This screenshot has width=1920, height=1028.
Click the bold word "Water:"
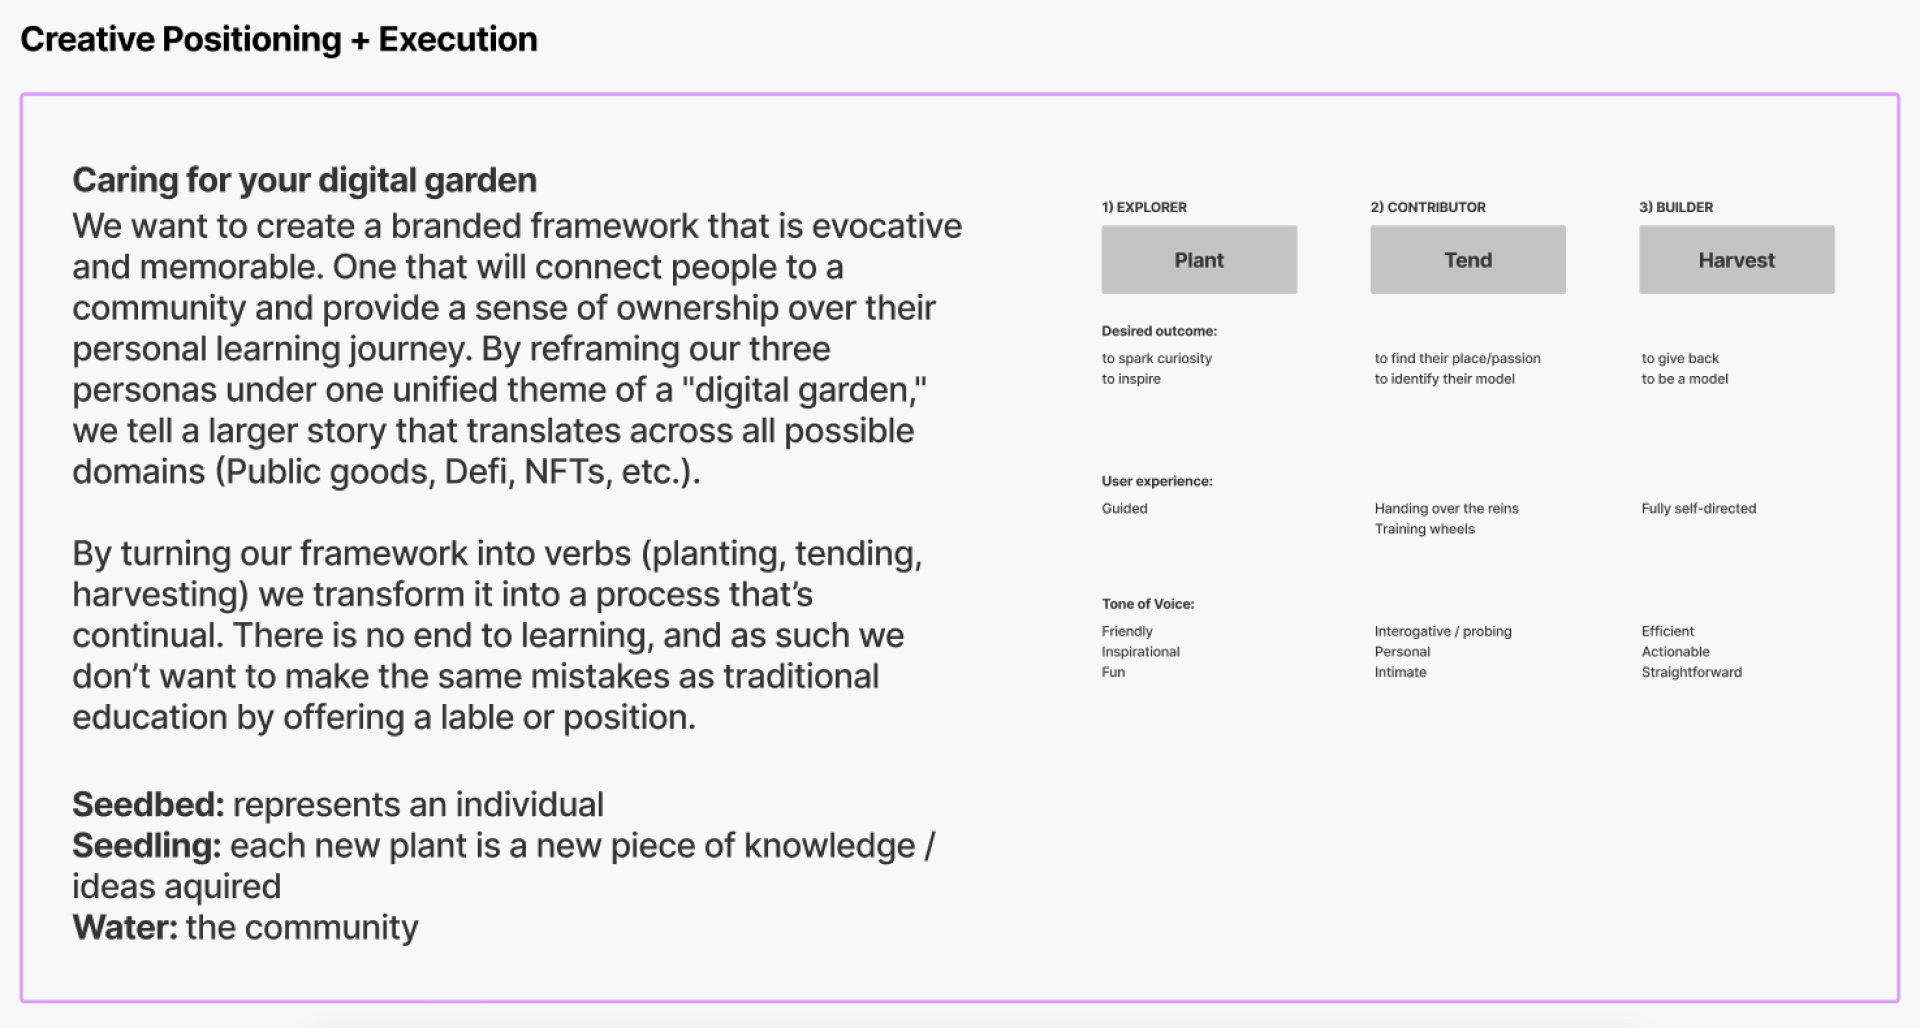[x=125, y=928]
